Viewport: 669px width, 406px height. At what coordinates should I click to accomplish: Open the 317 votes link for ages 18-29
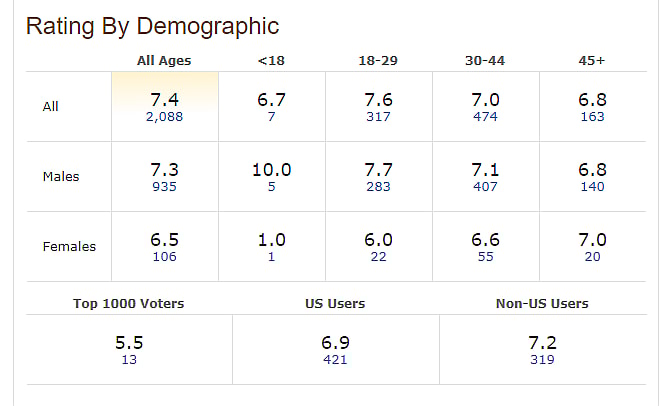point(378,117)
